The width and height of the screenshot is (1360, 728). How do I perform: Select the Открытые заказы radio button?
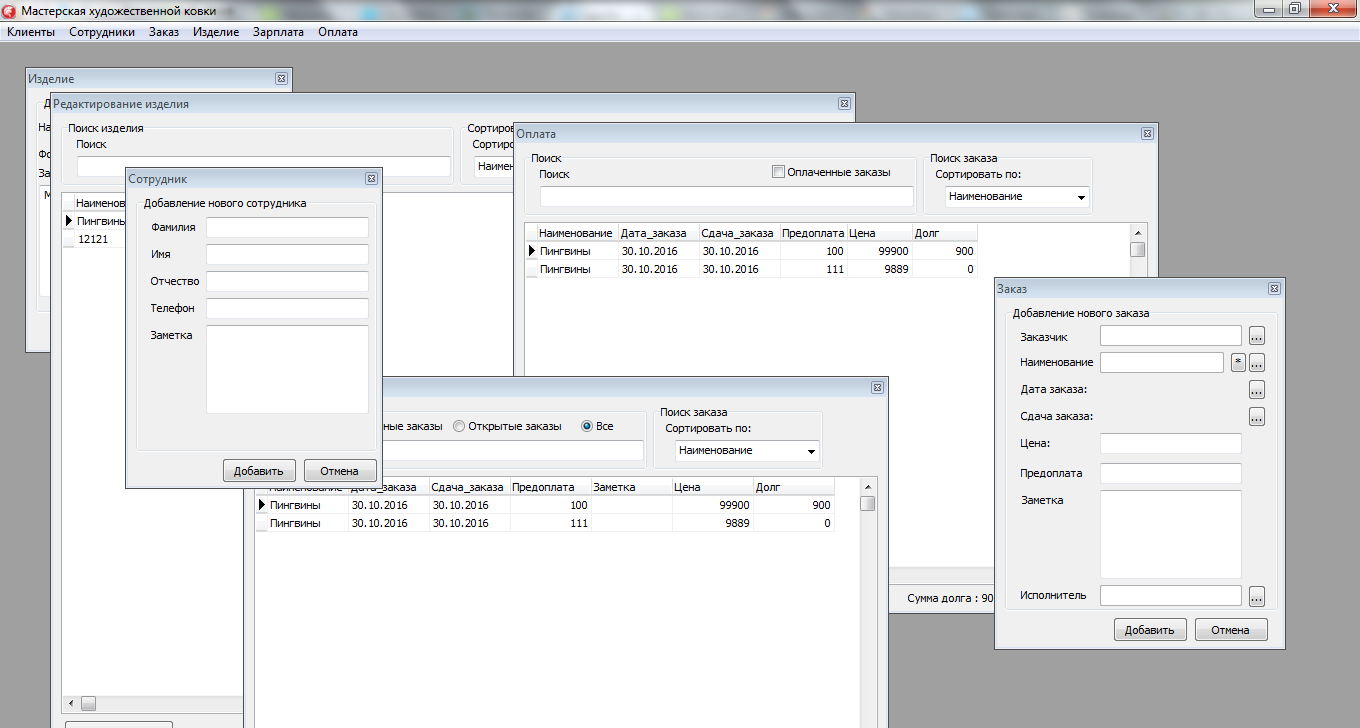(x=459, y=426)
